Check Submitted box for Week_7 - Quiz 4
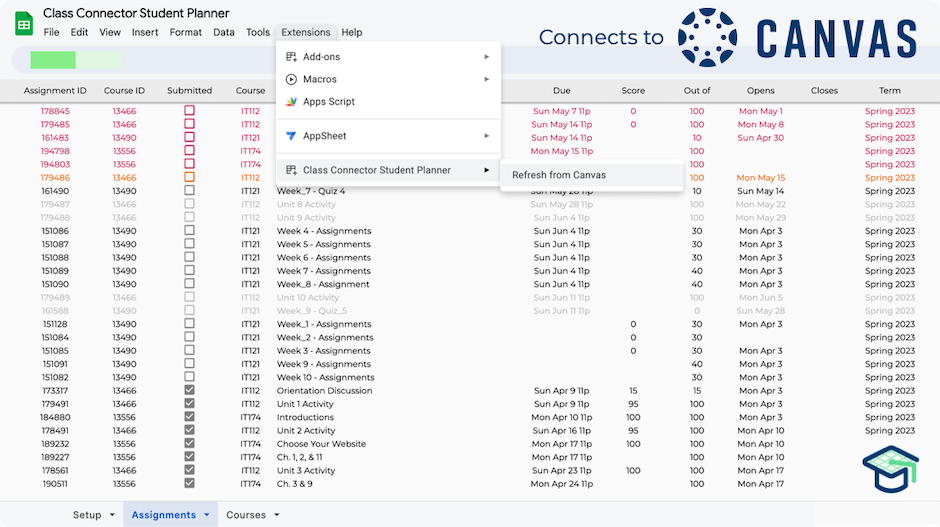 point(189,190)
